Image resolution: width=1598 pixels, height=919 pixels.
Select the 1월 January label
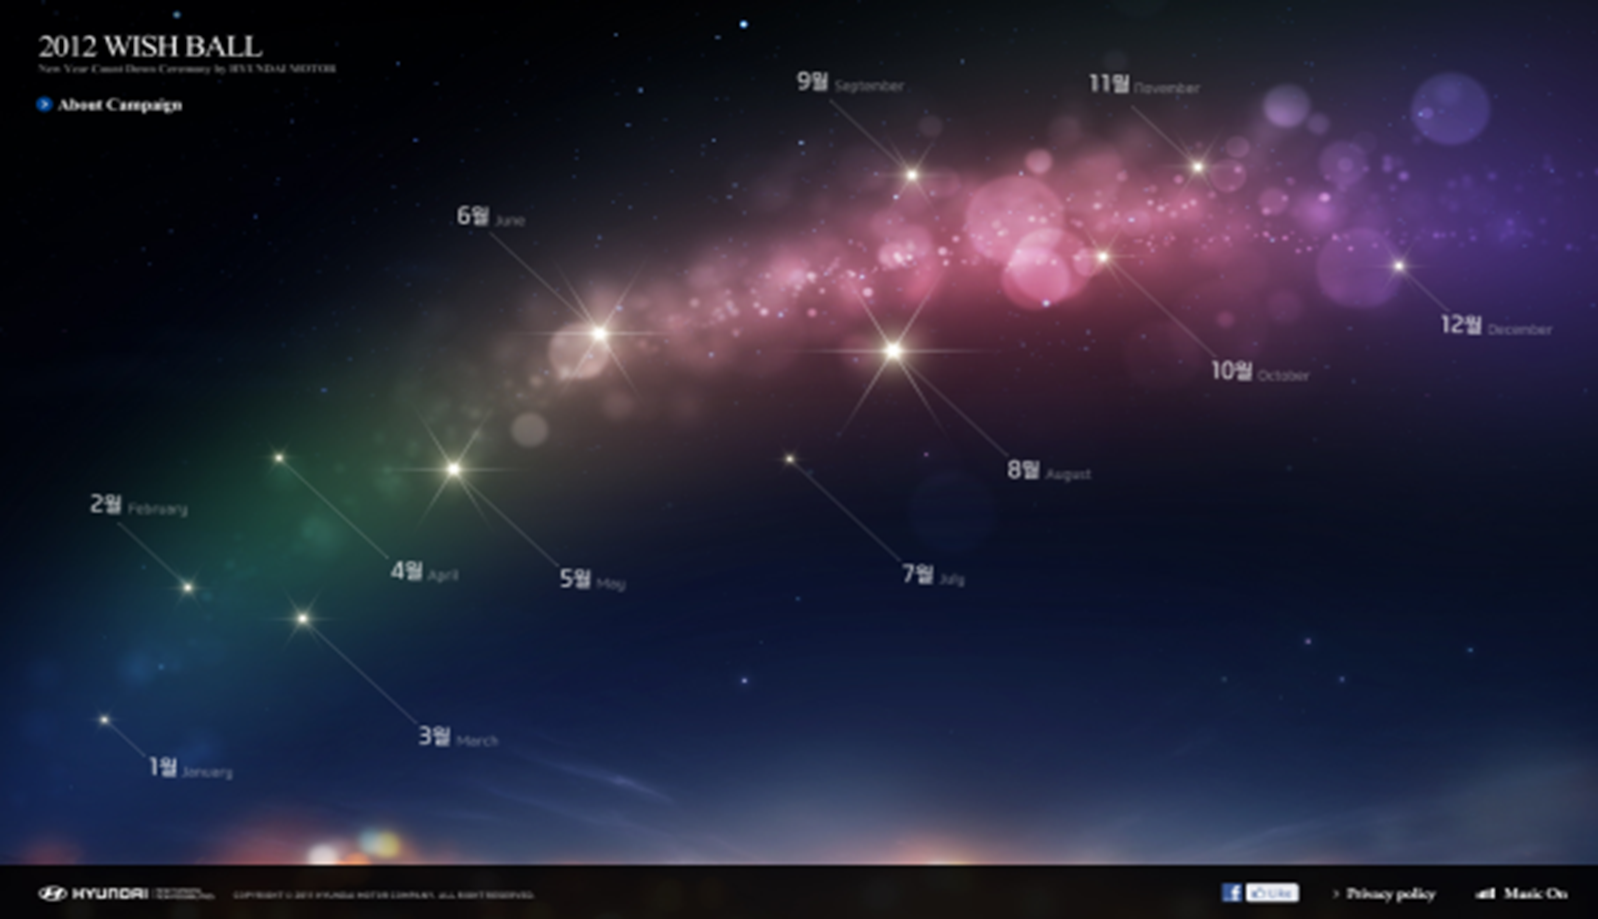pos(189,768)
